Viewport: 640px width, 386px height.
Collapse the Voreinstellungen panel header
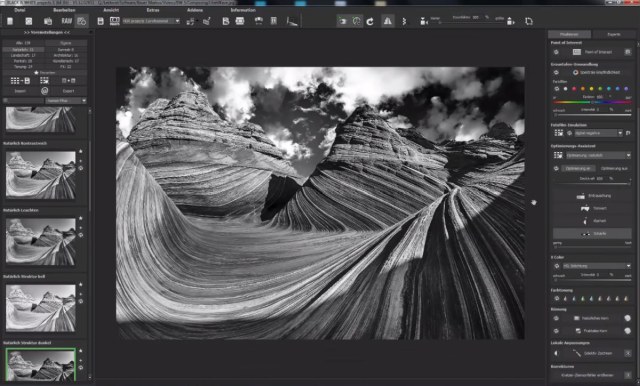[47, 32]
